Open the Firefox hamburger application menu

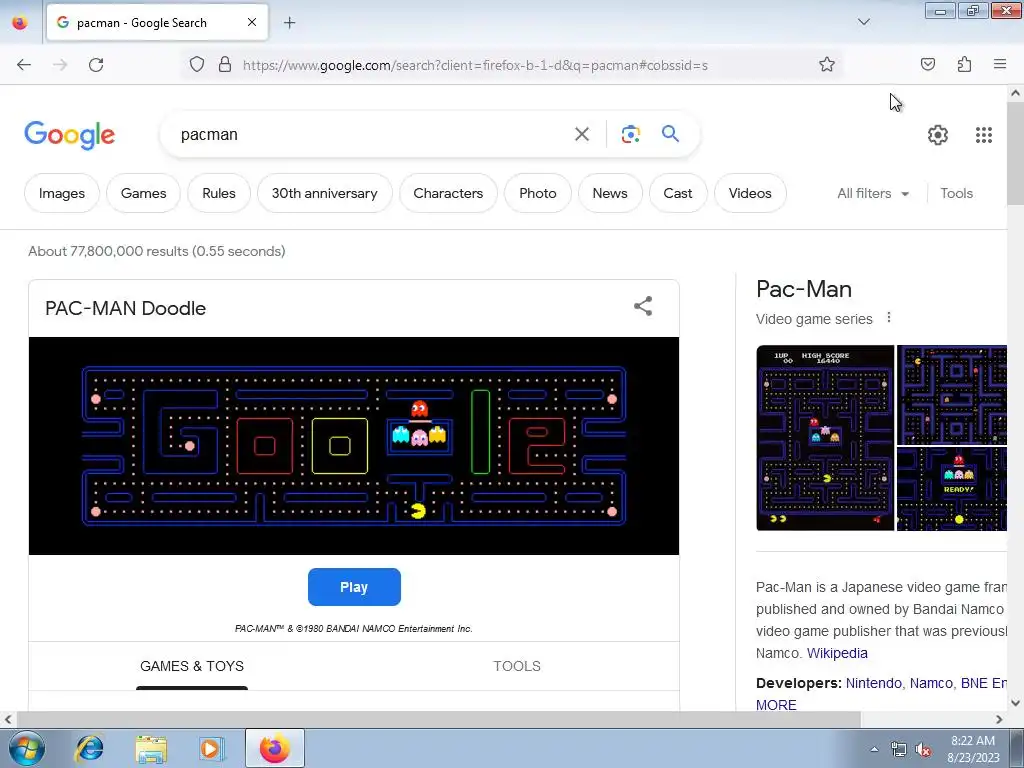pos(1000,64)
